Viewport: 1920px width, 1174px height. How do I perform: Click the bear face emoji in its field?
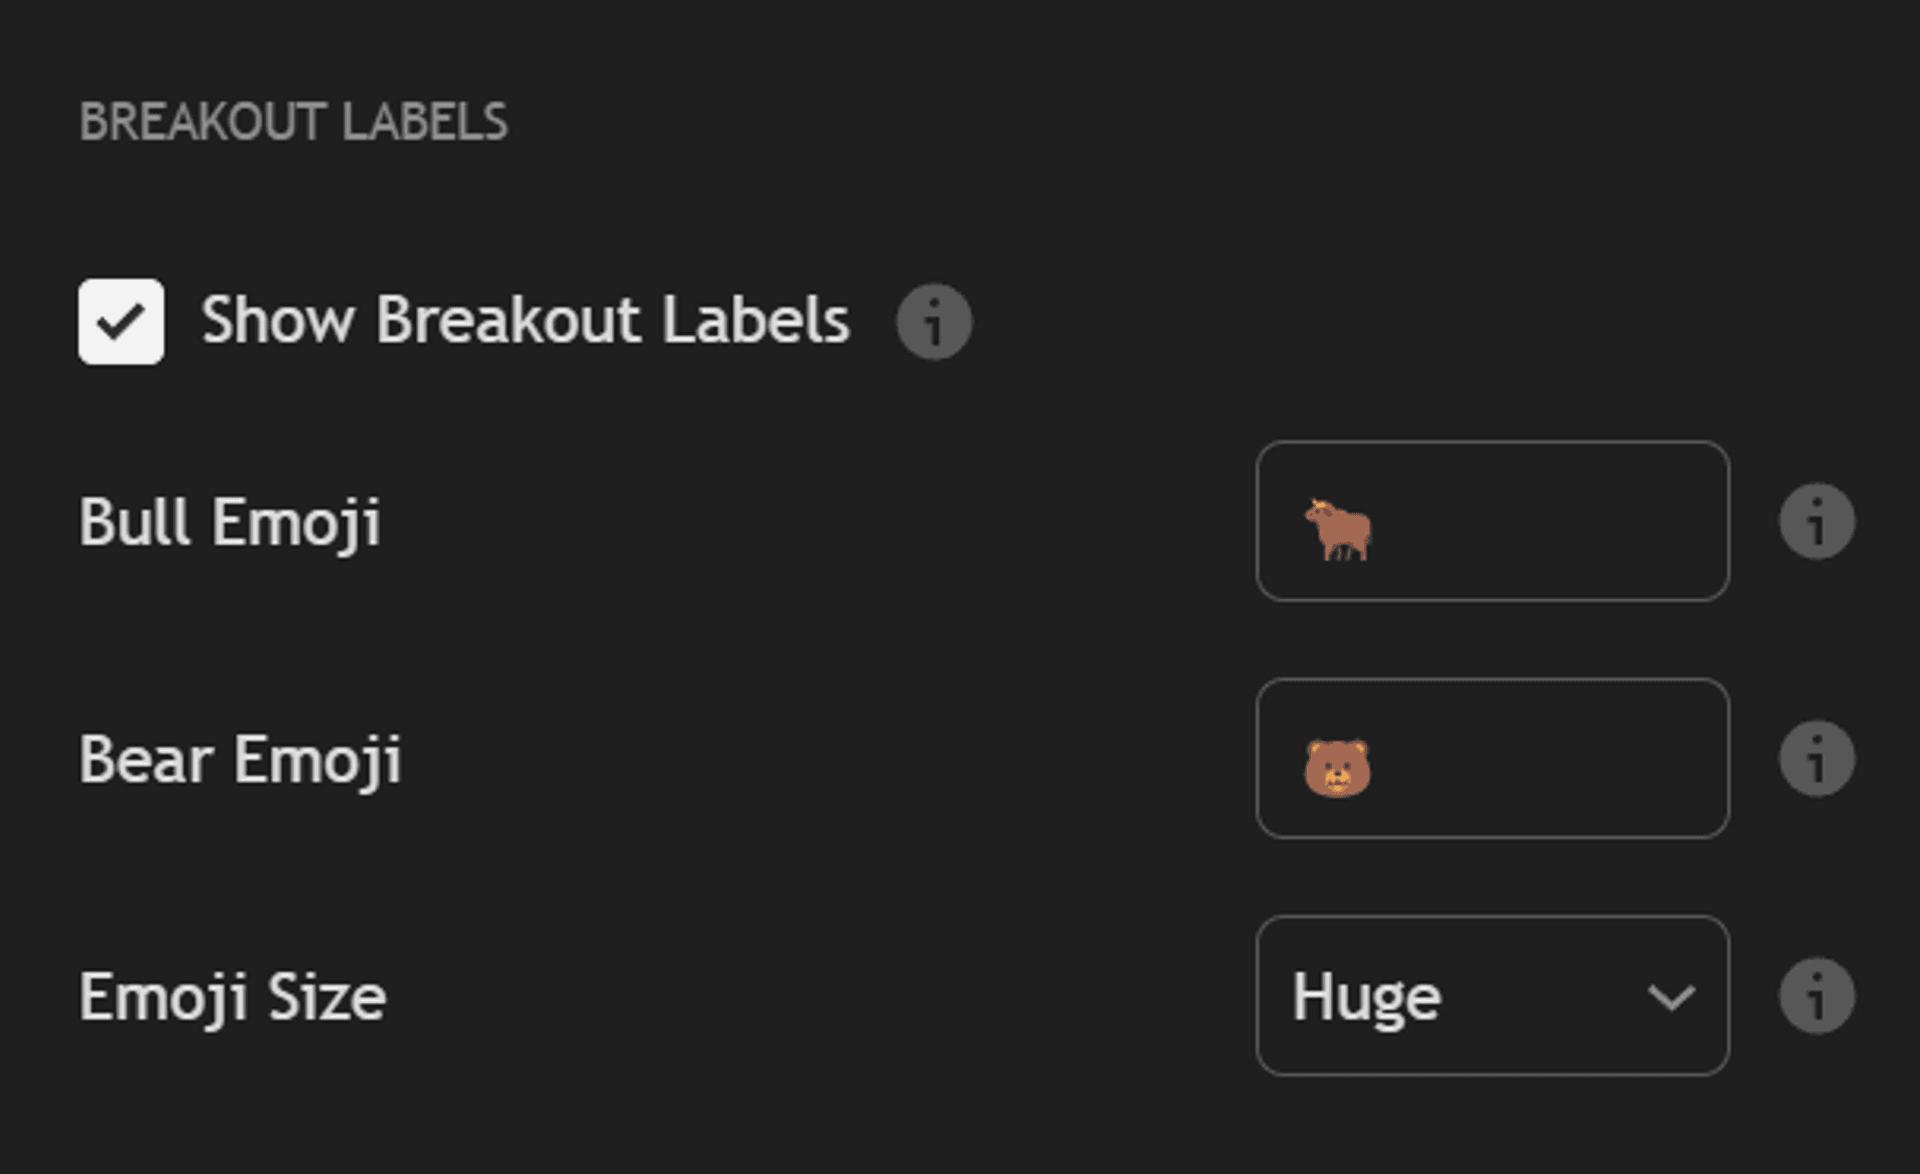(x=1337, y=767)
